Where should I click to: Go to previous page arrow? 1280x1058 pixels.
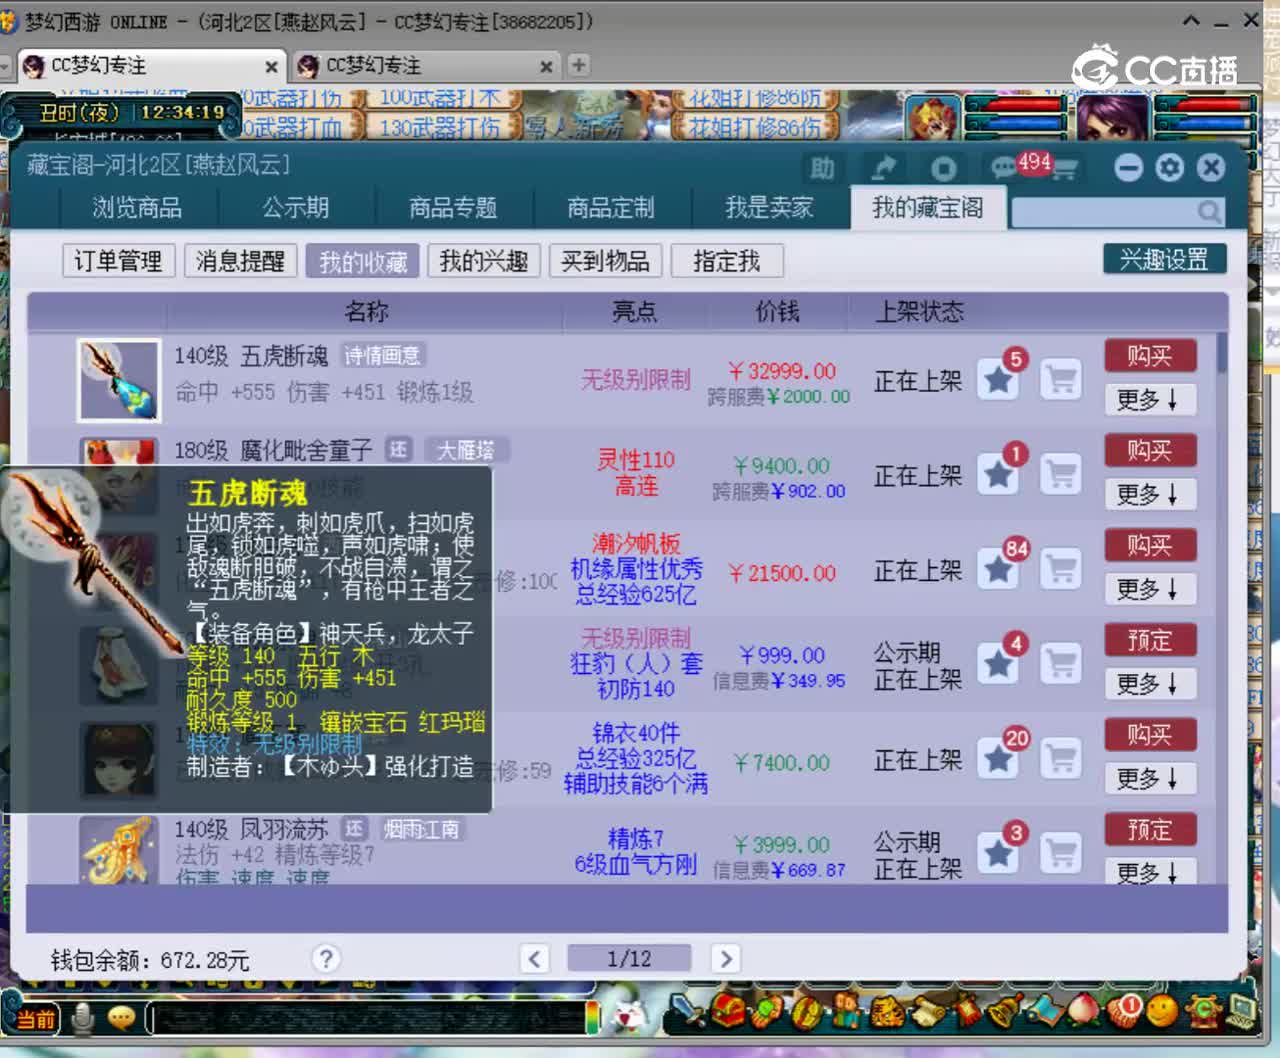(535, 959)
